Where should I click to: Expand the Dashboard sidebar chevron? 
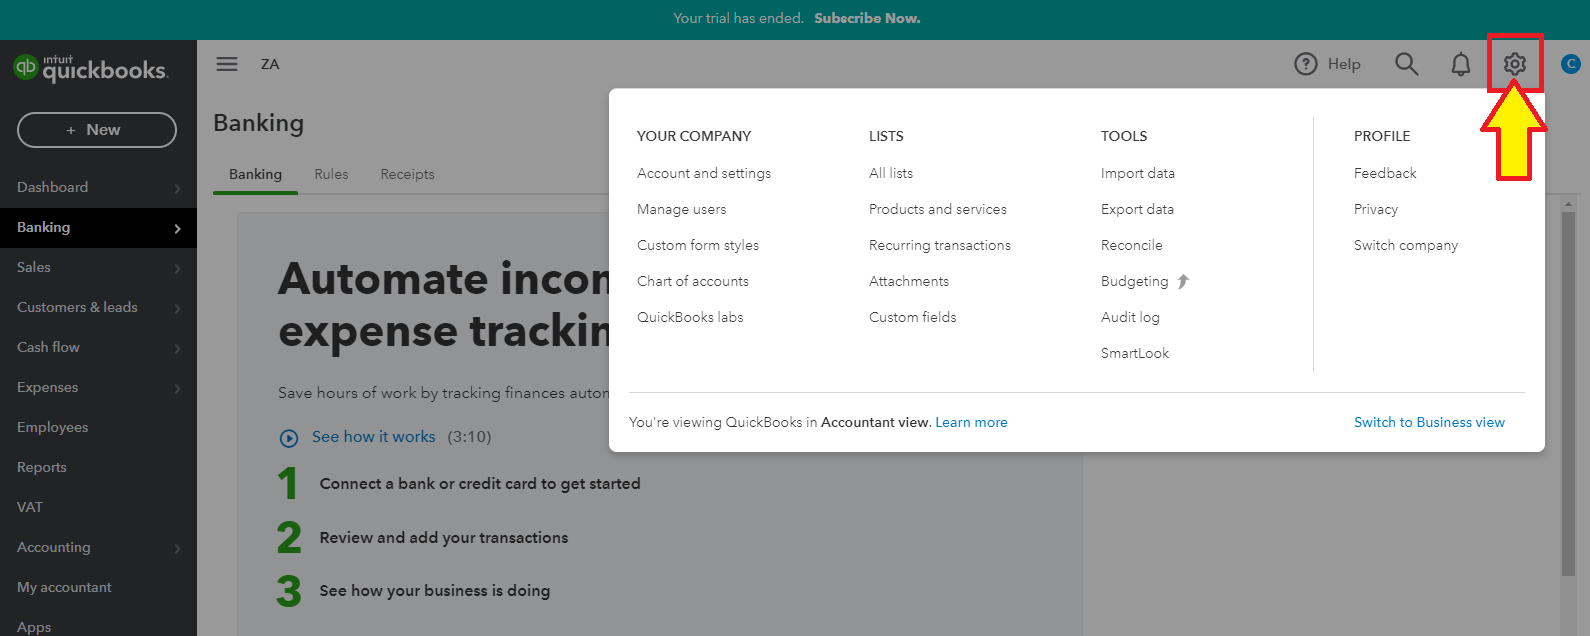tap(177, 188)
